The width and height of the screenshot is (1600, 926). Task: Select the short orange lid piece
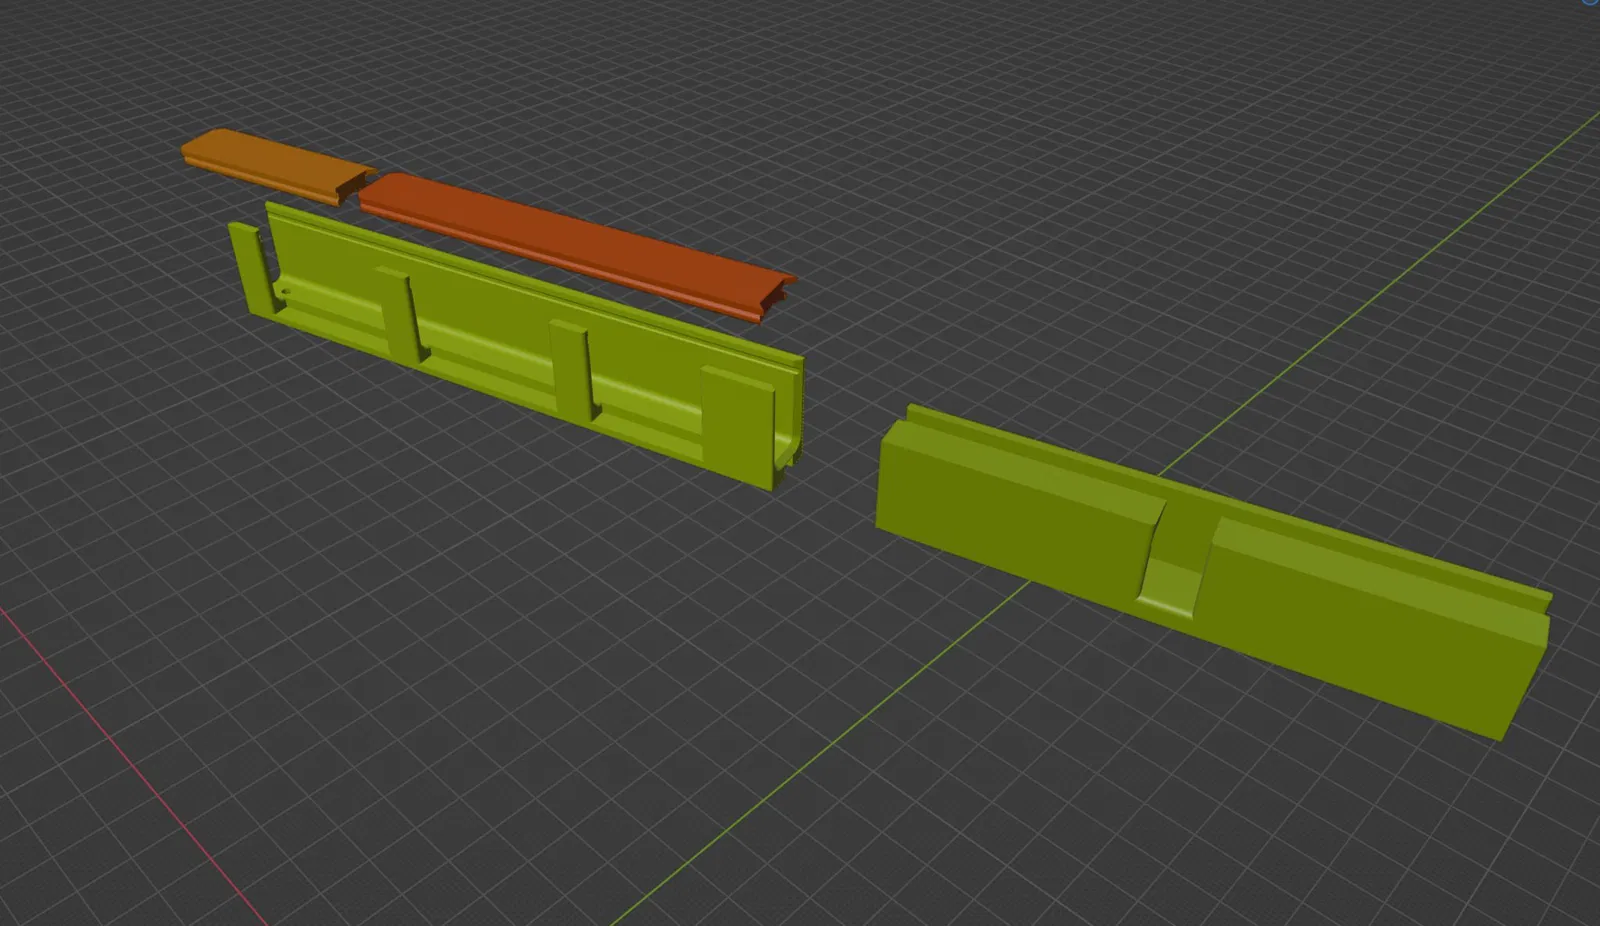(x=272, y=163)
